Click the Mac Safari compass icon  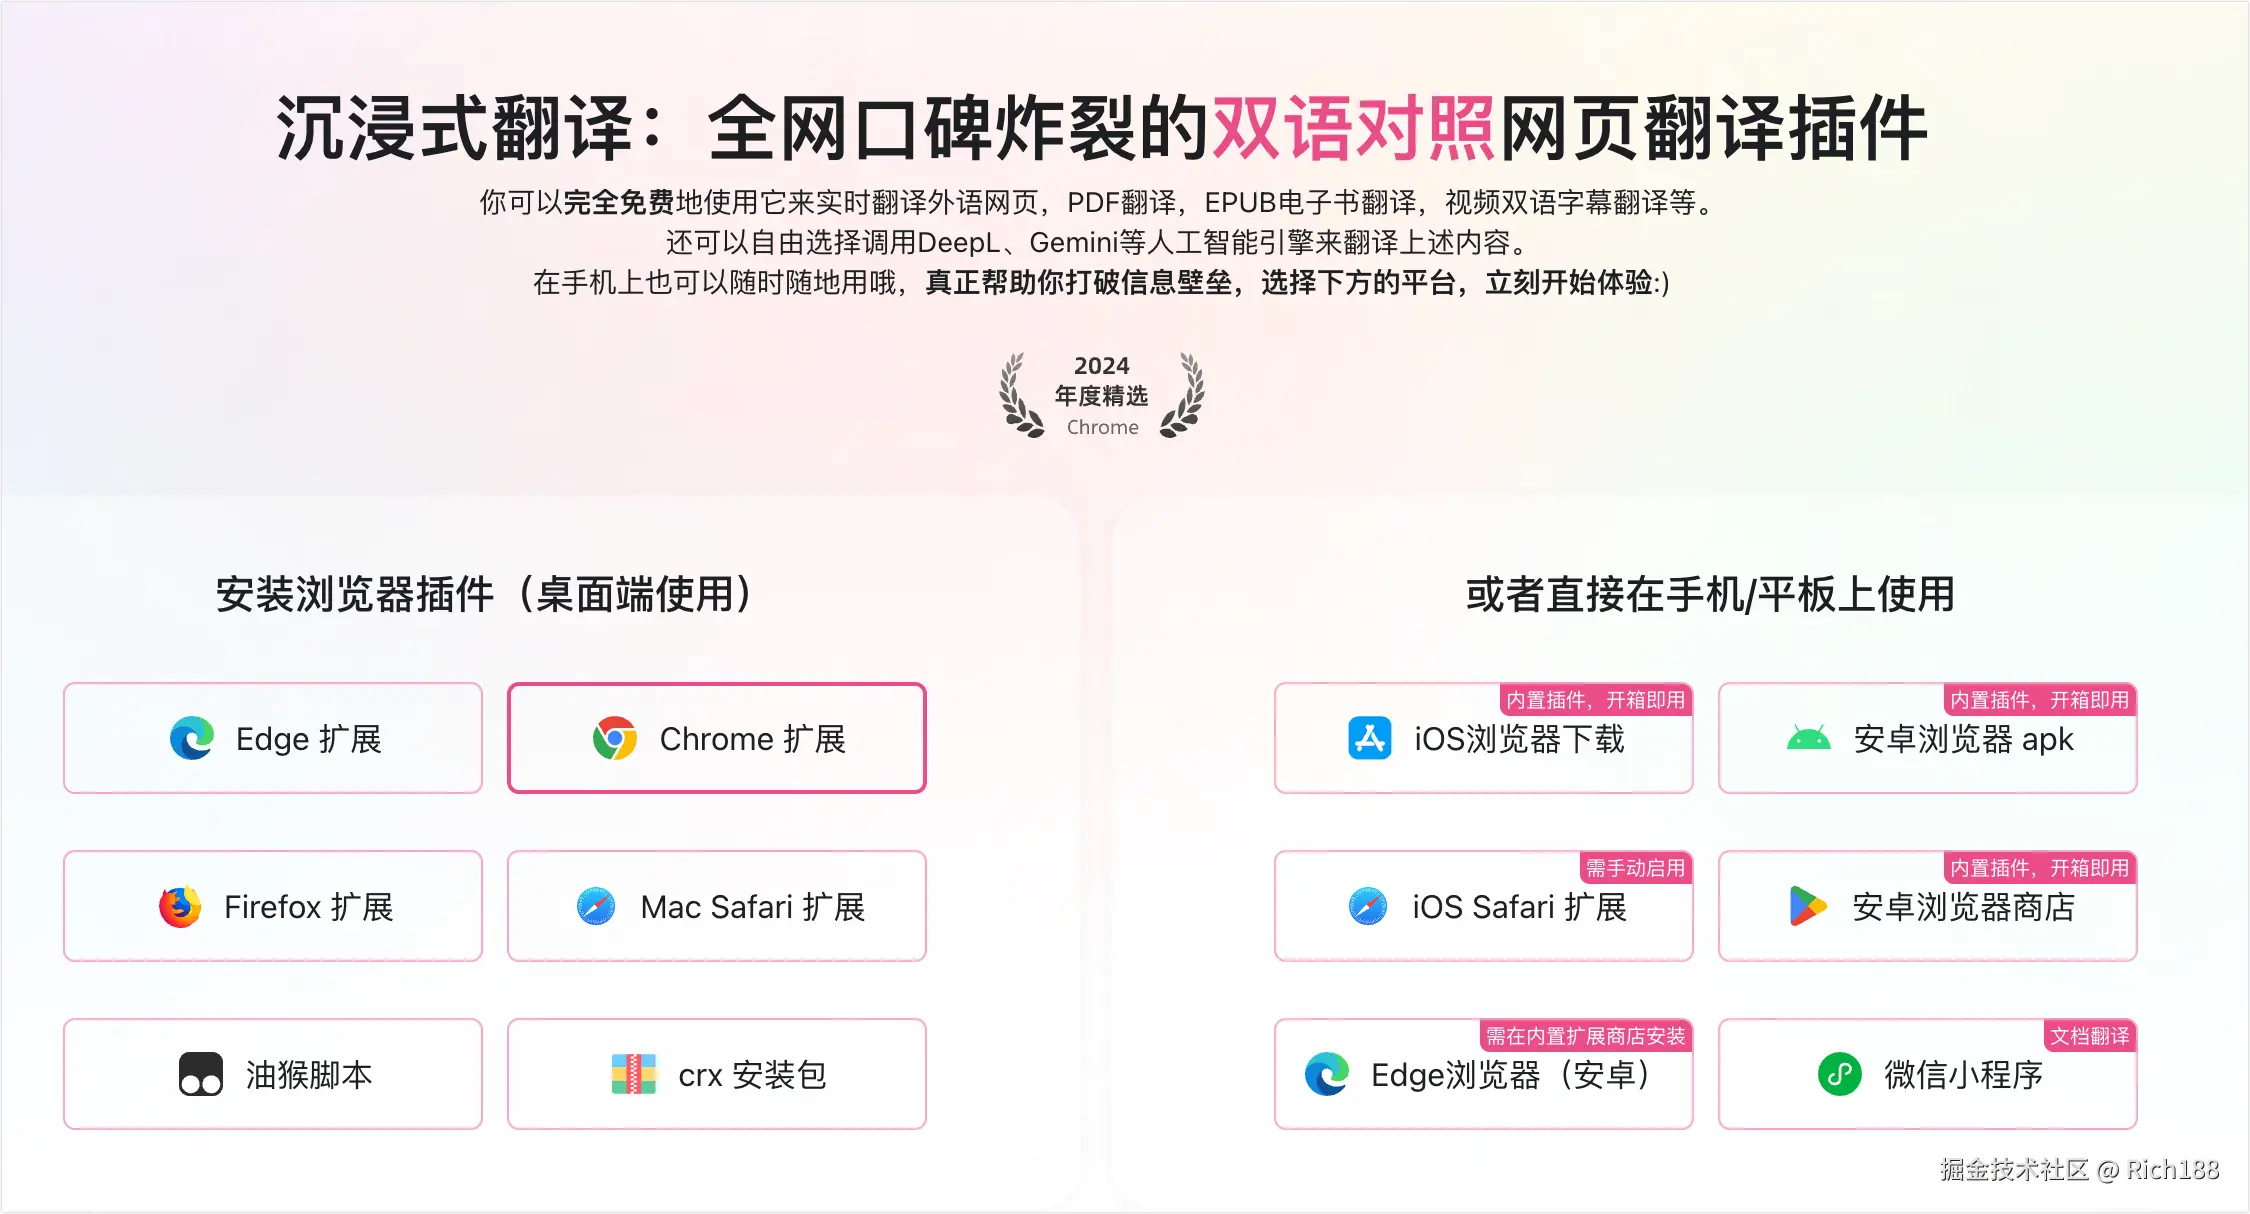596,907
